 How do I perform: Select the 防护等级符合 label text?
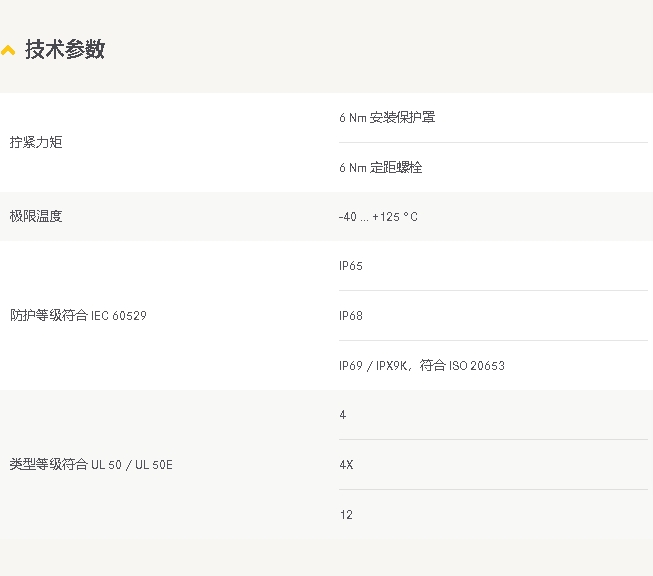49,315
